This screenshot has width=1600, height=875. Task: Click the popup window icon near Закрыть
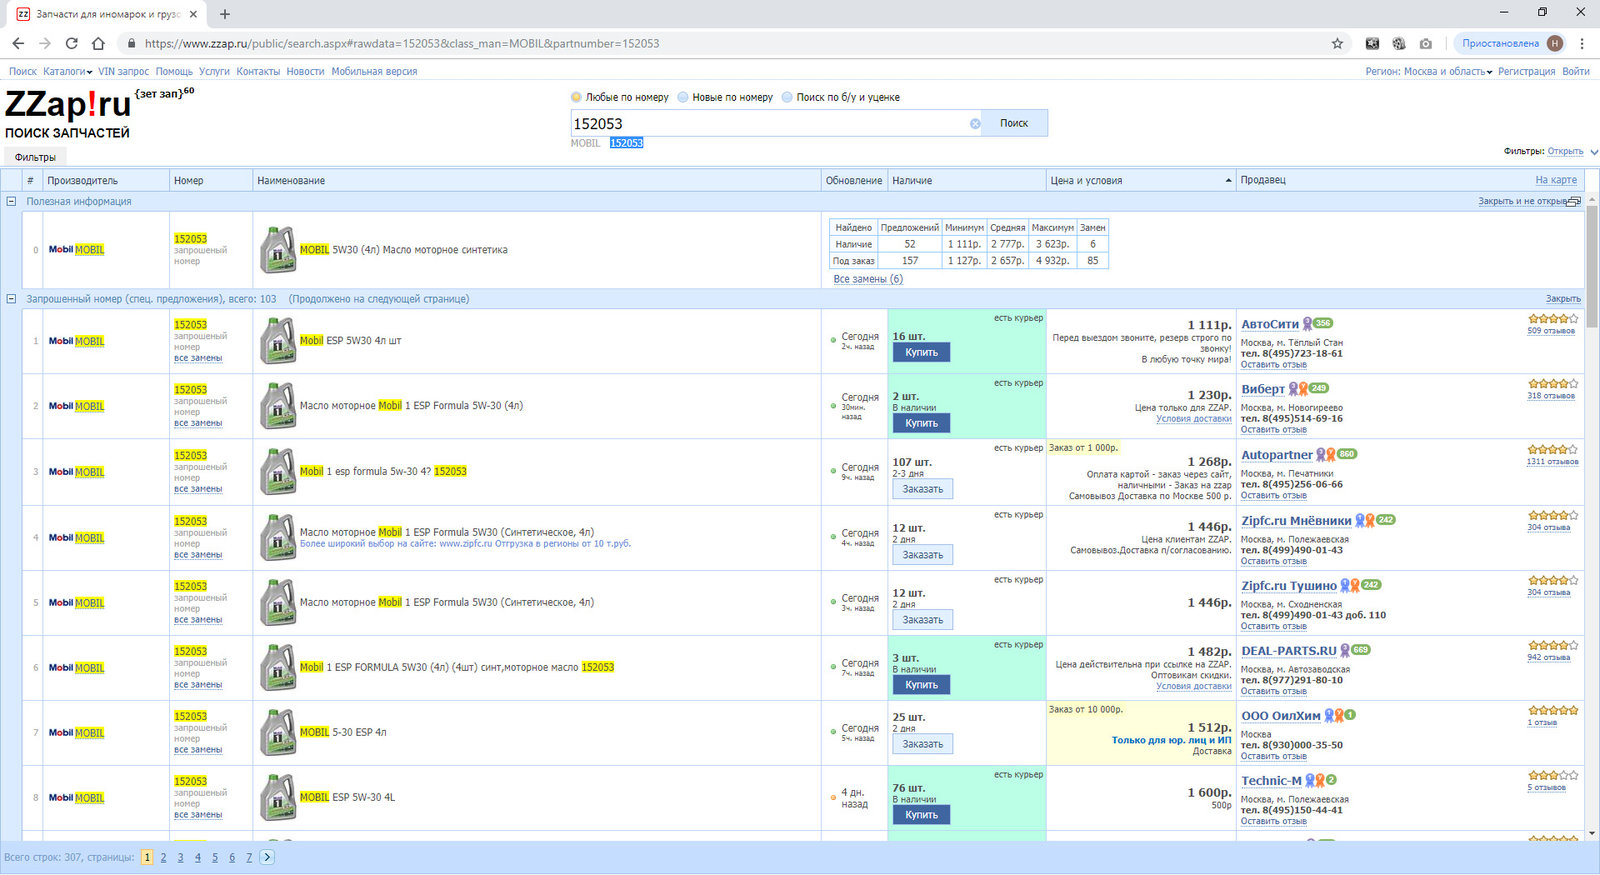pos(1574,201)
